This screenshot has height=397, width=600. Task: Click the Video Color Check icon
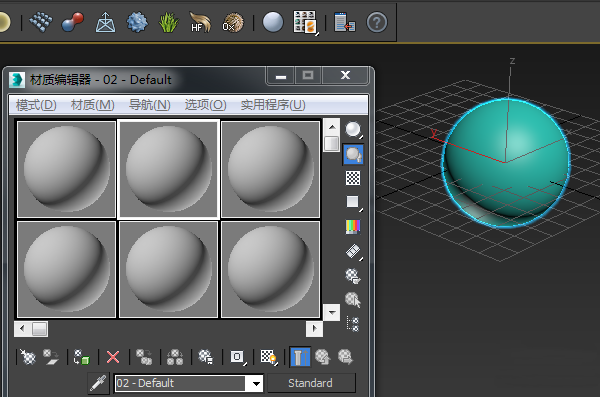tap(353, 227)
